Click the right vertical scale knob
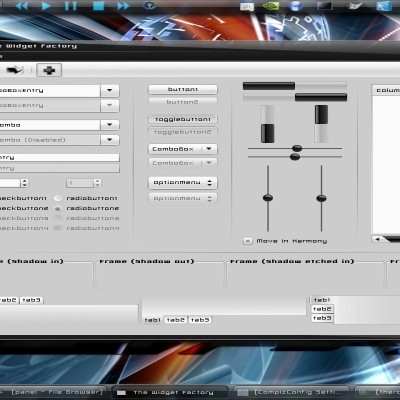 321,198
